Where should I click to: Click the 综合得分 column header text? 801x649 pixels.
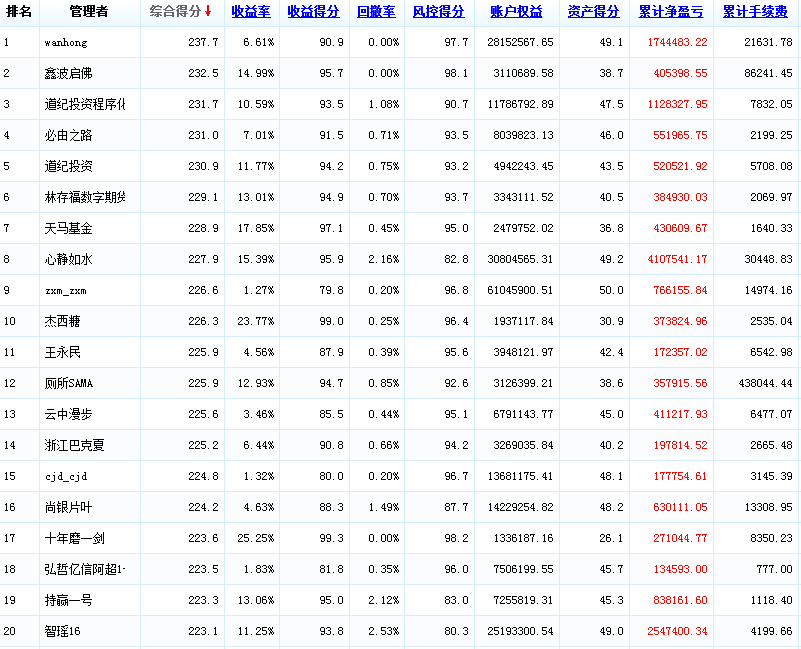tap(175, 11)
